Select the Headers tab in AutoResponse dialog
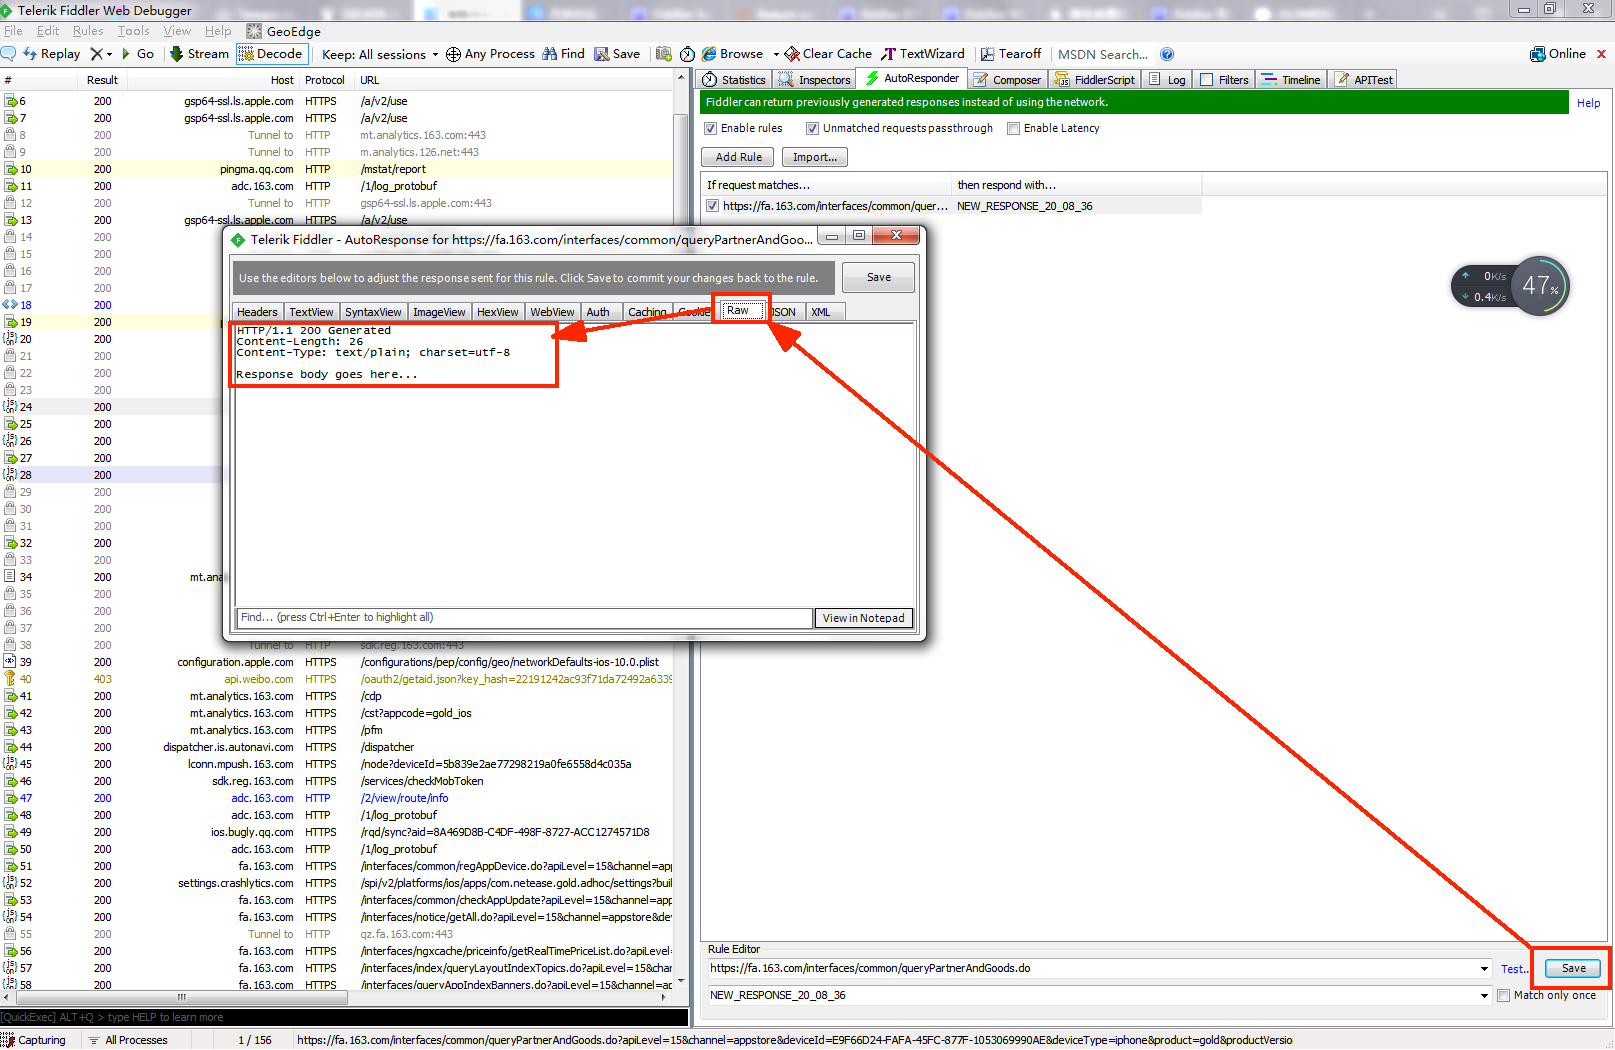 257,312
